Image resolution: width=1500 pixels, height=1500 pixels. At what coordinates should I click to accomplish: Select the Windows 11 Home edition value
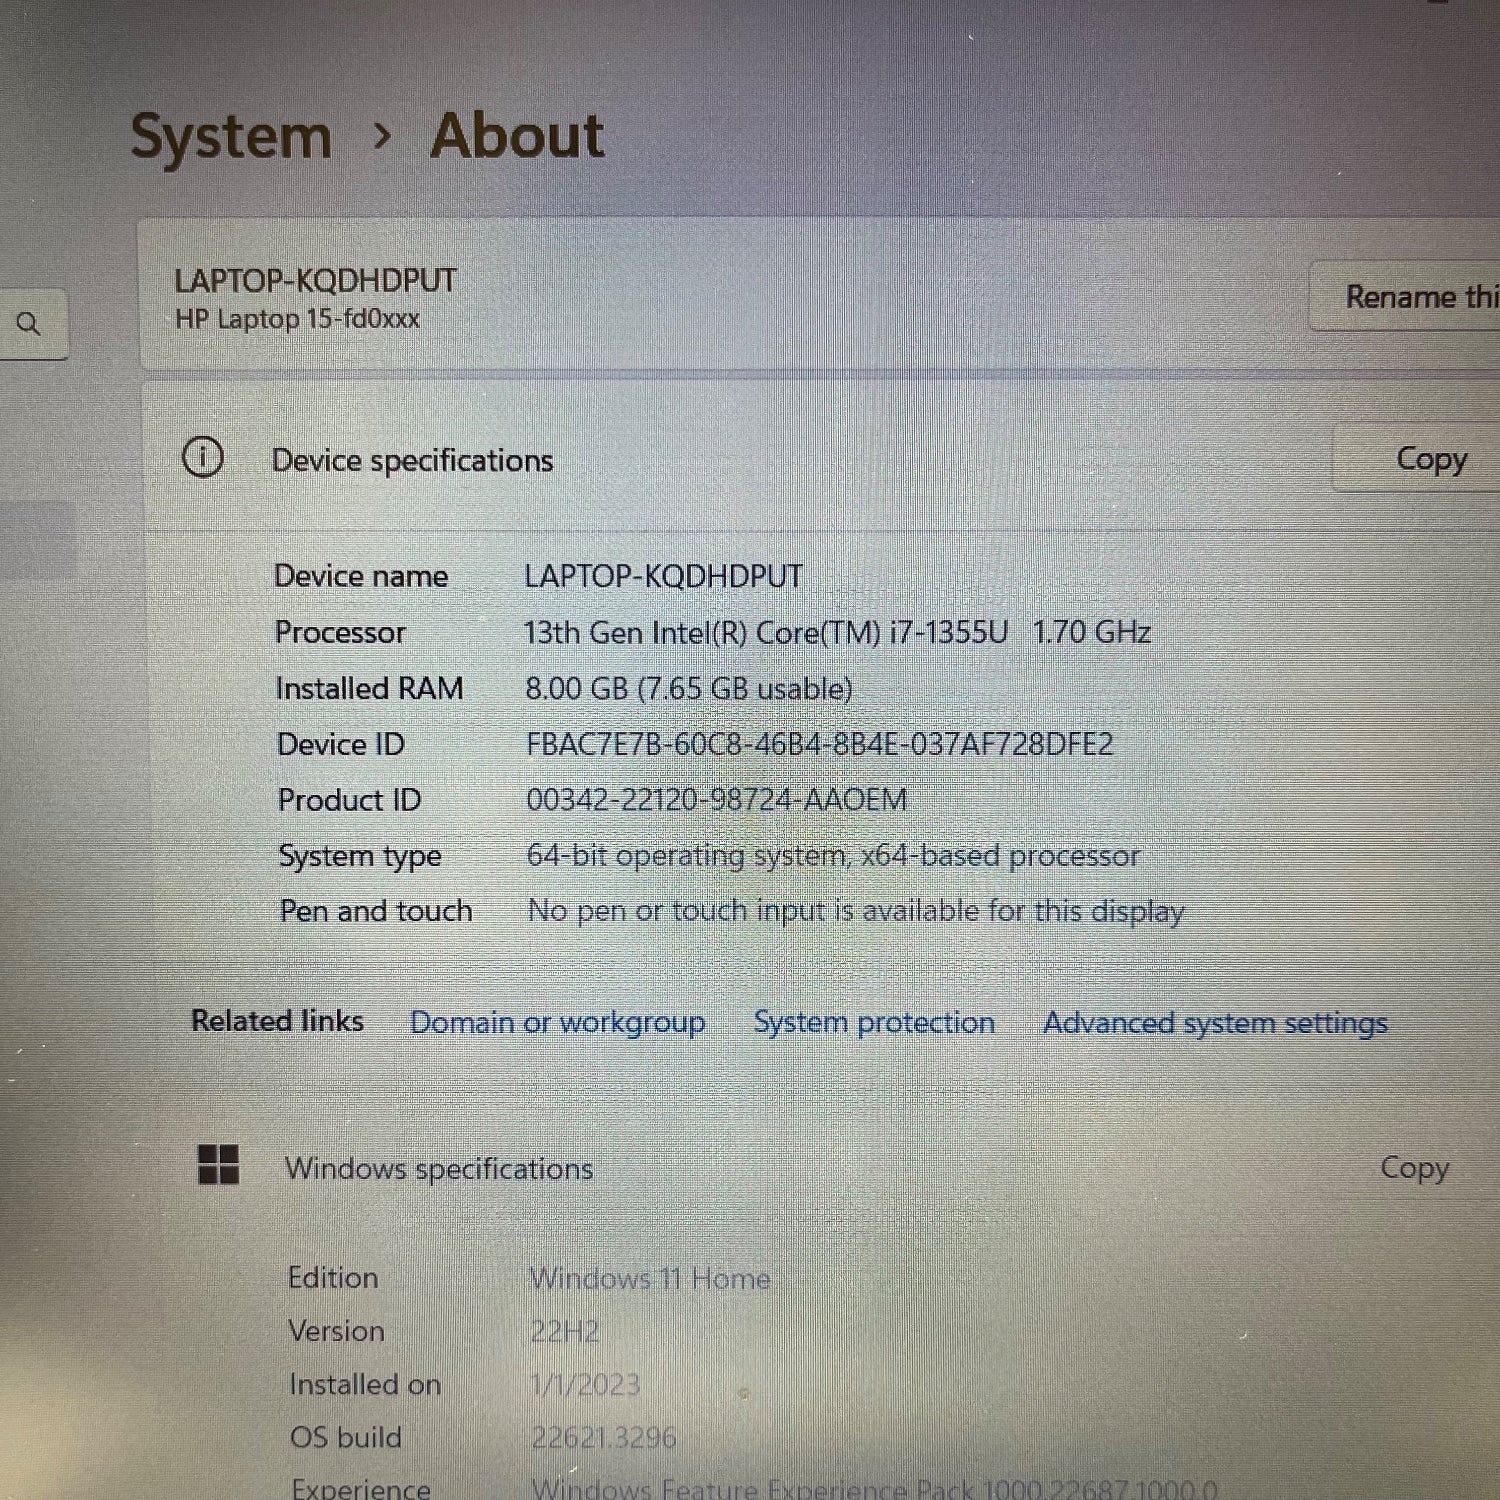click(650, 1279)
